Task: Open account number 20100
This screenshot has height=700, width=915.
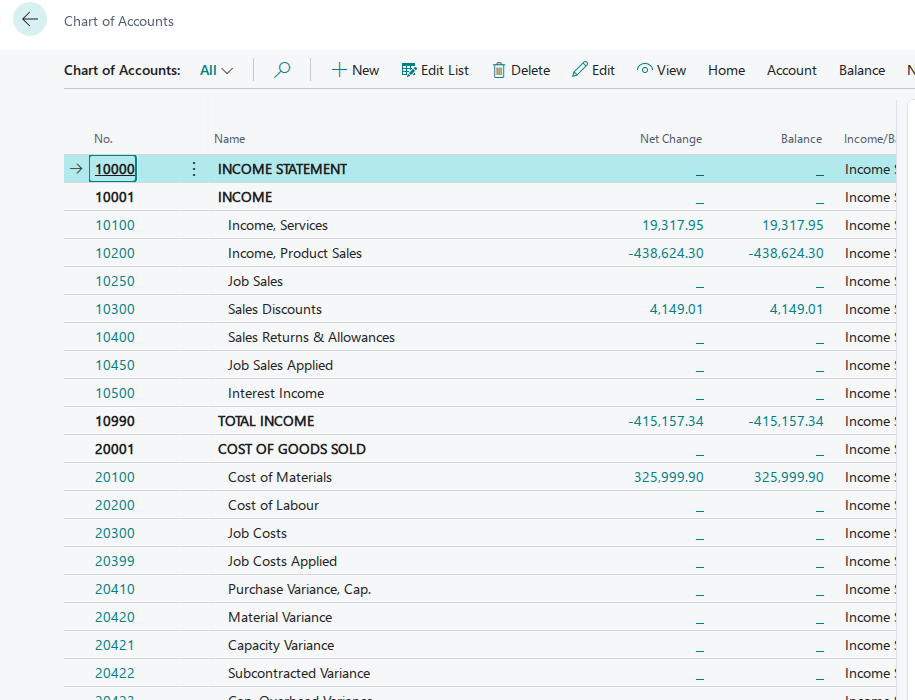Action: coord(115,477)
